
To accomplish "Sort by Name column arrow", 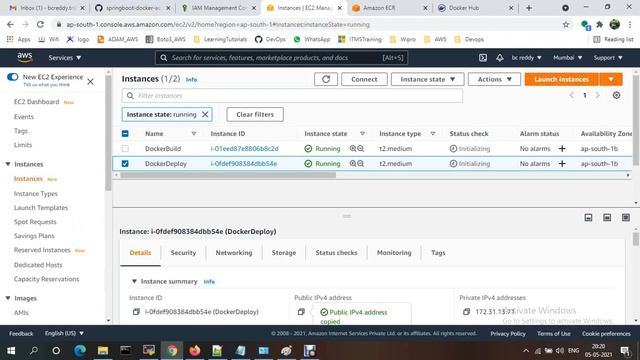I will [194, 133].
